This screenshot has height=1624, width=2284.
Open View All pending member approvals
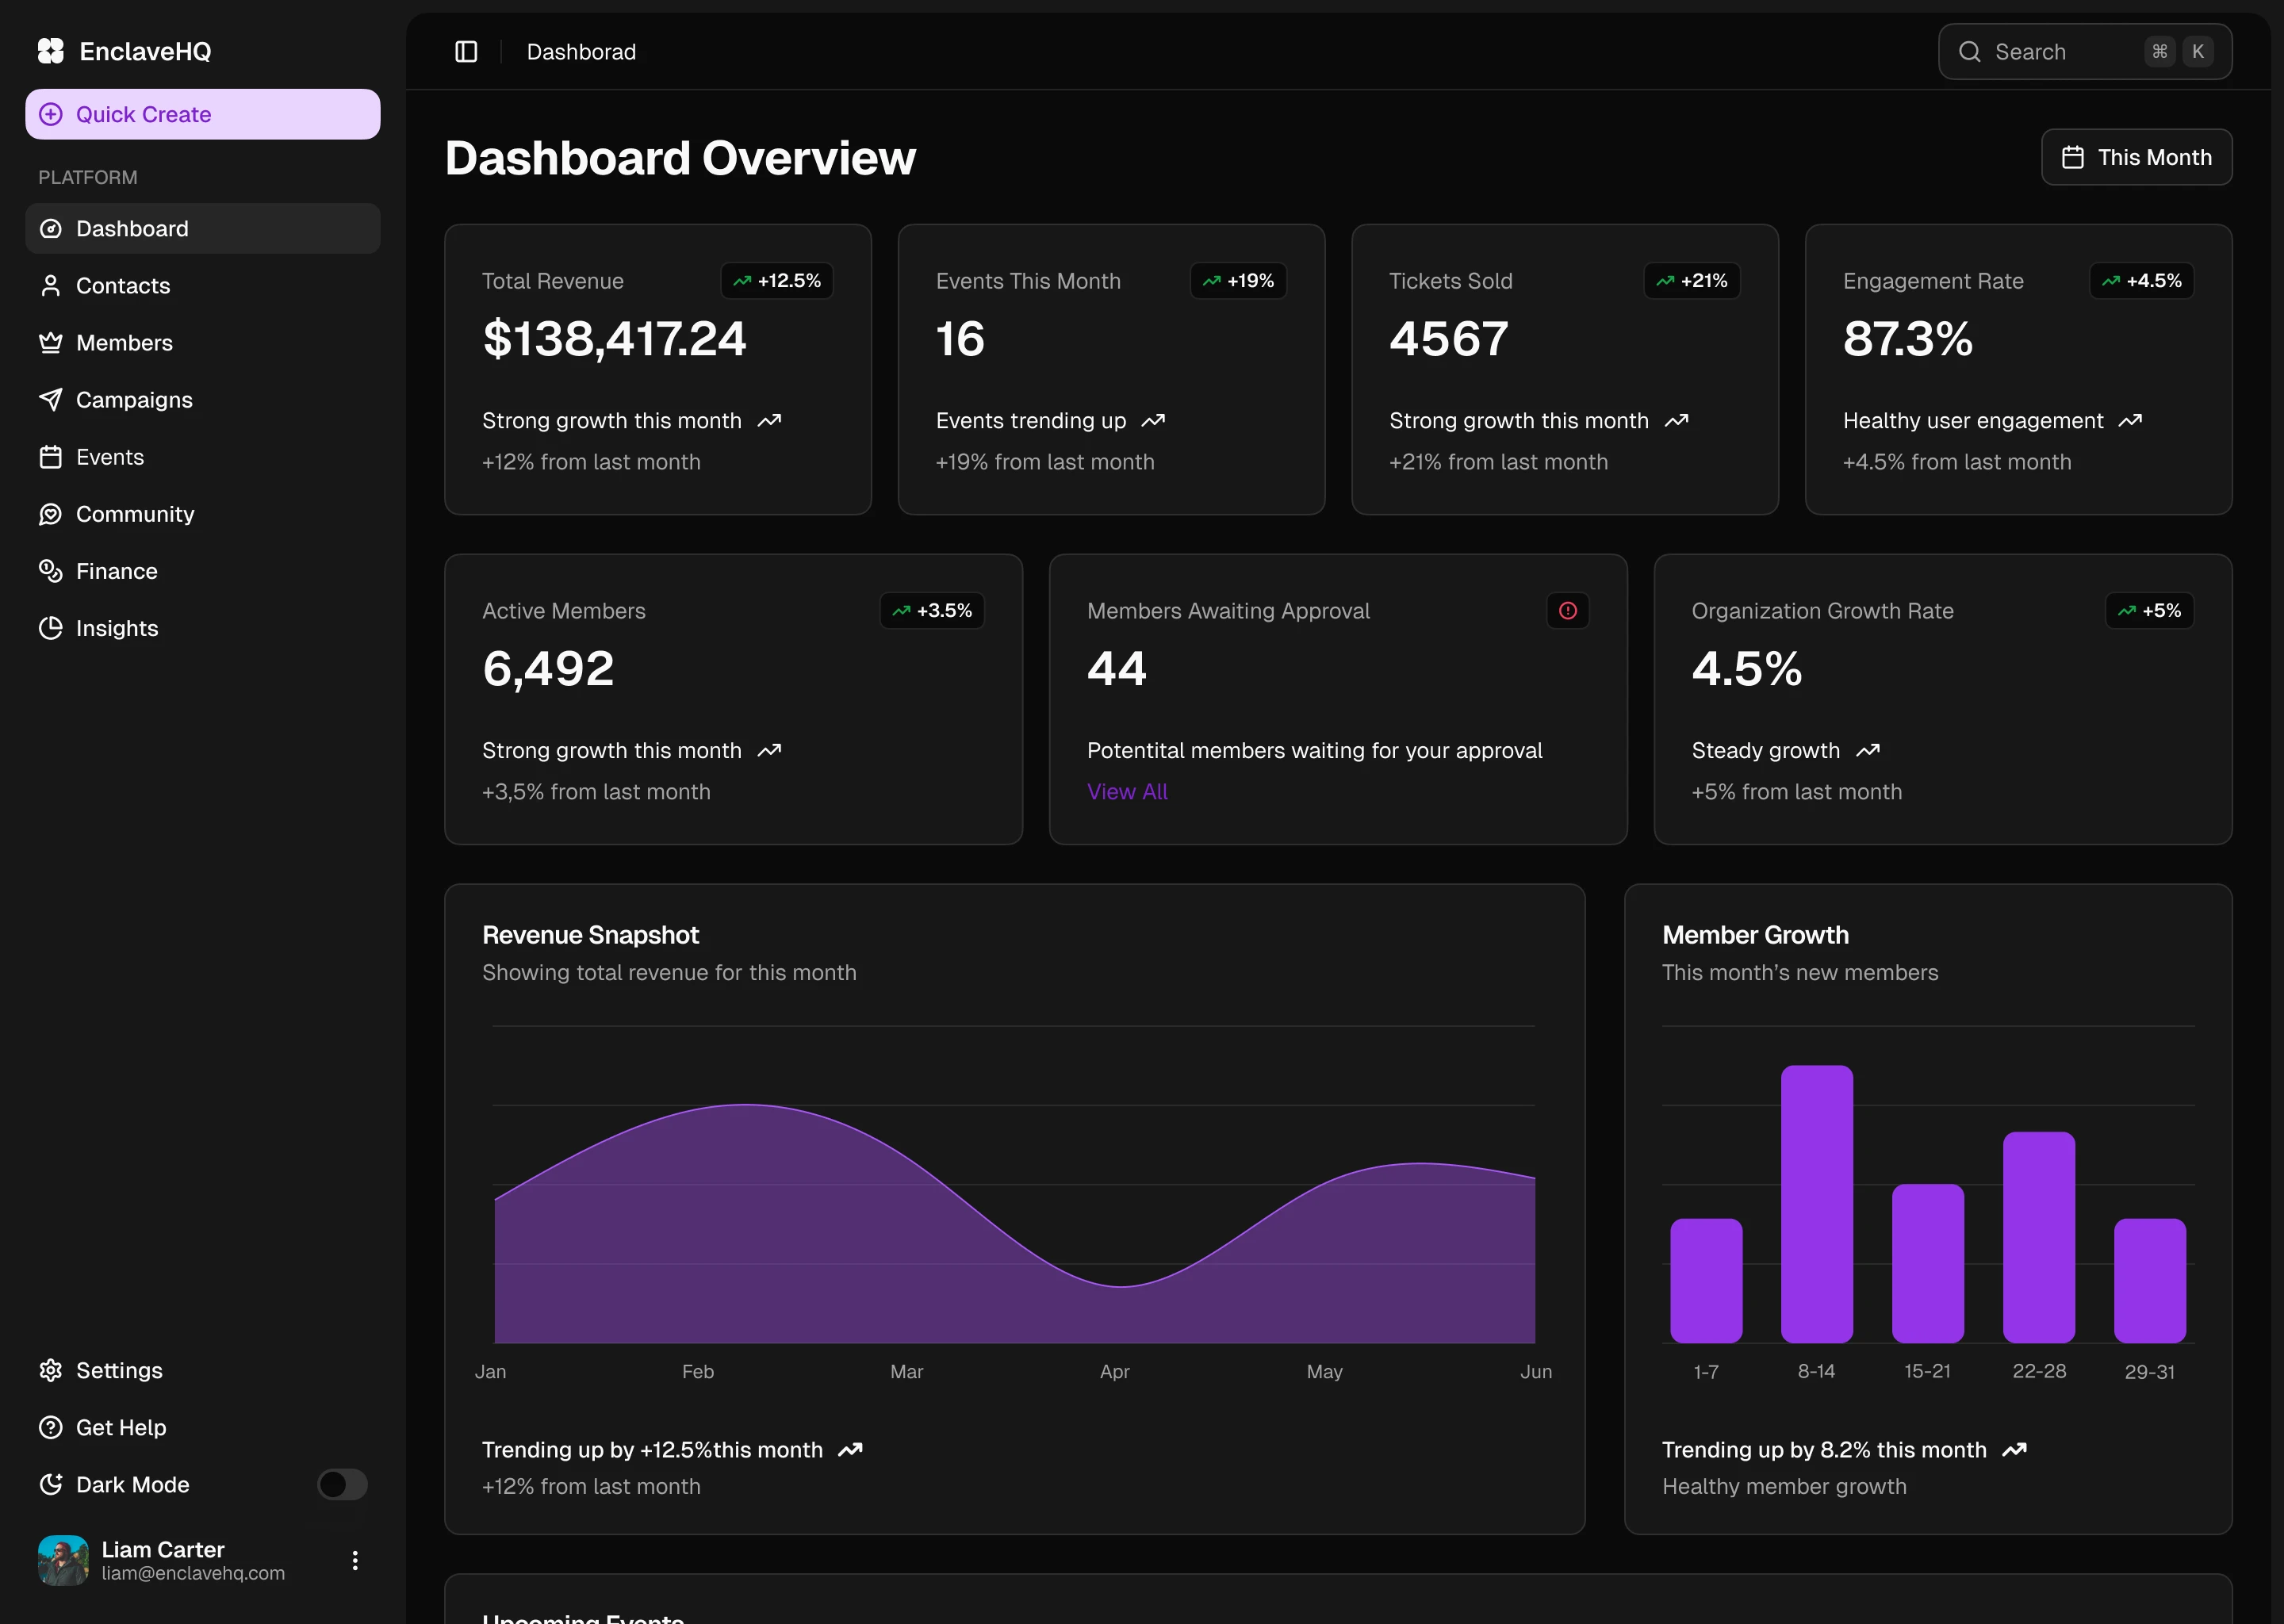click(1126, 791)
